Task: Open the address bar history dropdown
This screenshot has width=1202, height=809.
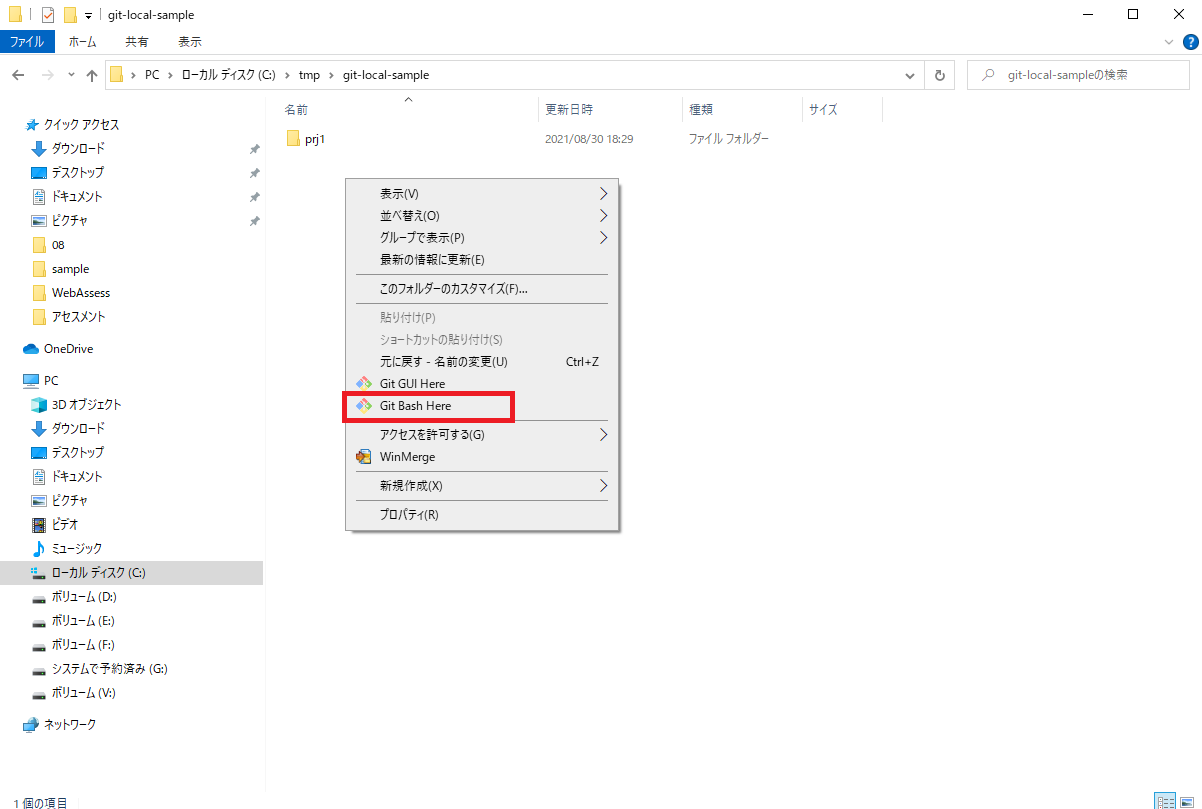Action: click(x=910, y=75)
